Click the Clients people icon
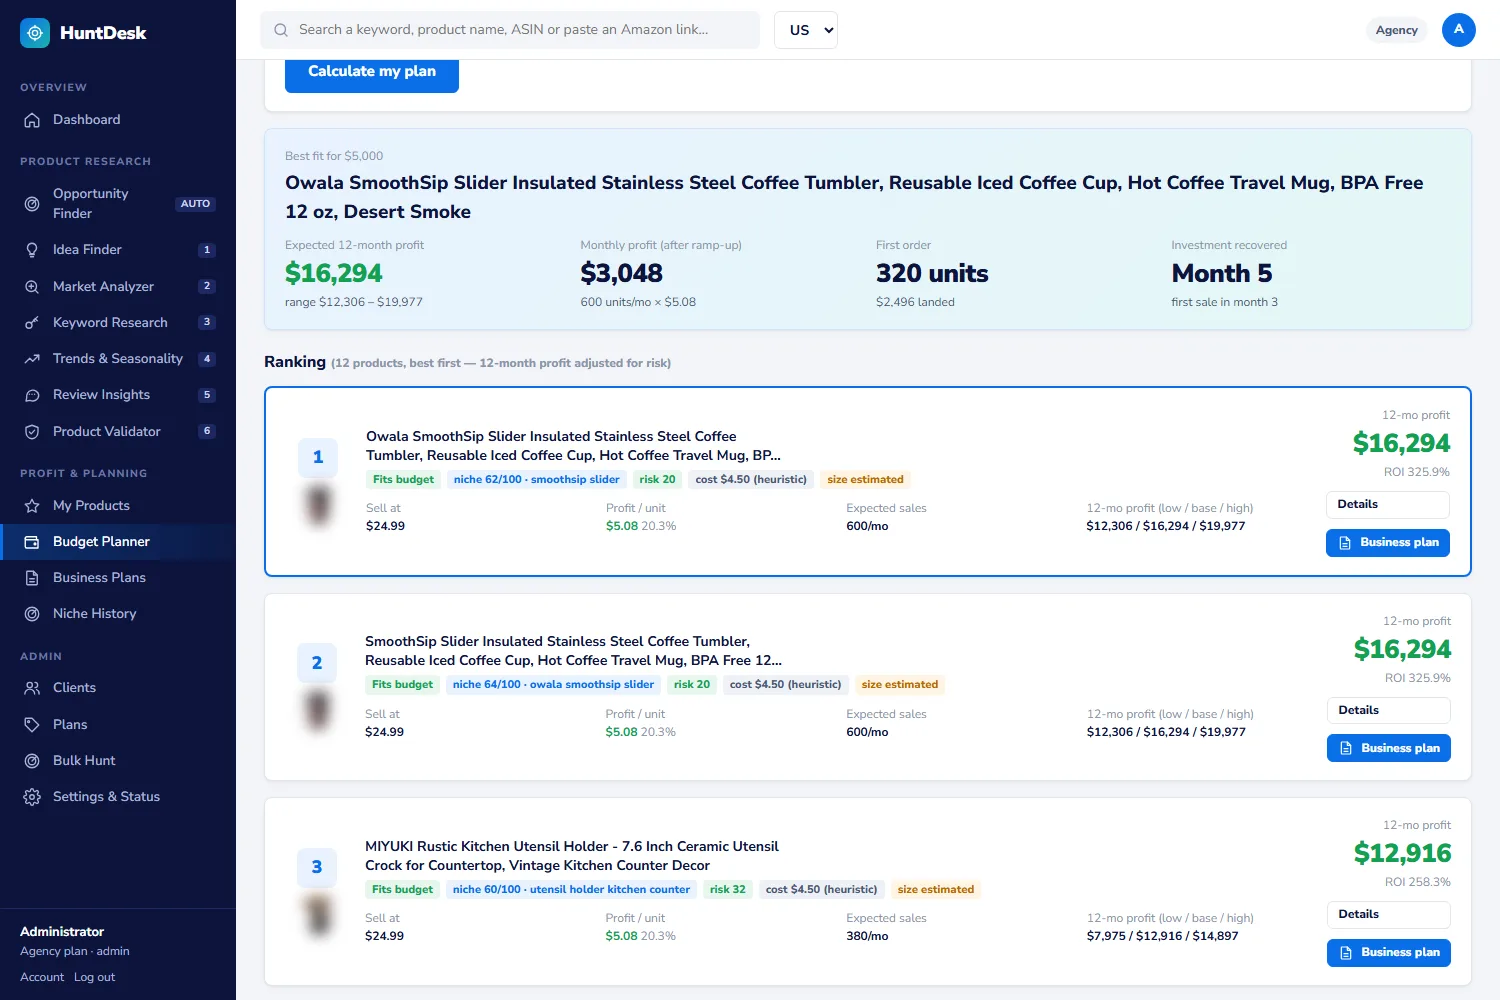1500x1000 pixels. pos(32,688)
